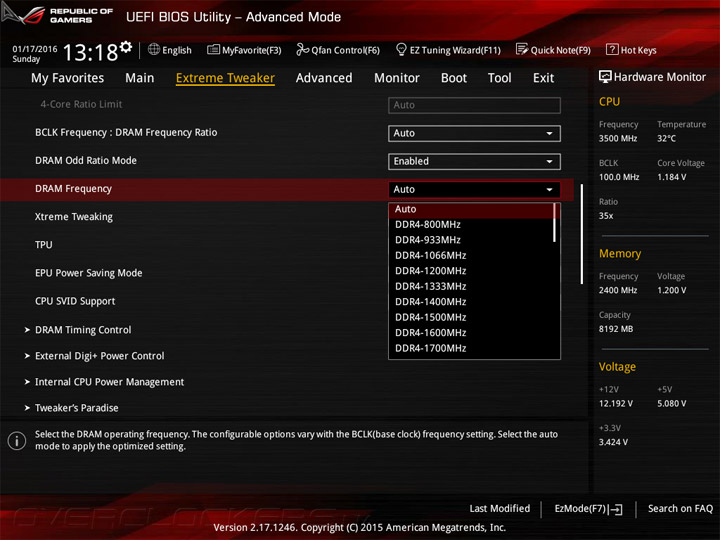
Task: Select the Extreme Tweaker tab
Action: (x=225, y=78)
